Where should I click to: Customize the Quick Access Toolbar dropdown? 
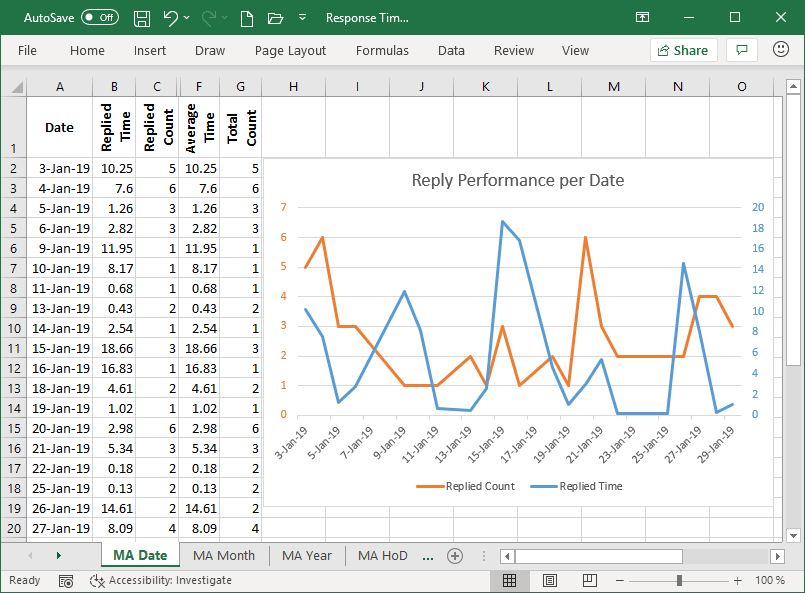[302, 17]
